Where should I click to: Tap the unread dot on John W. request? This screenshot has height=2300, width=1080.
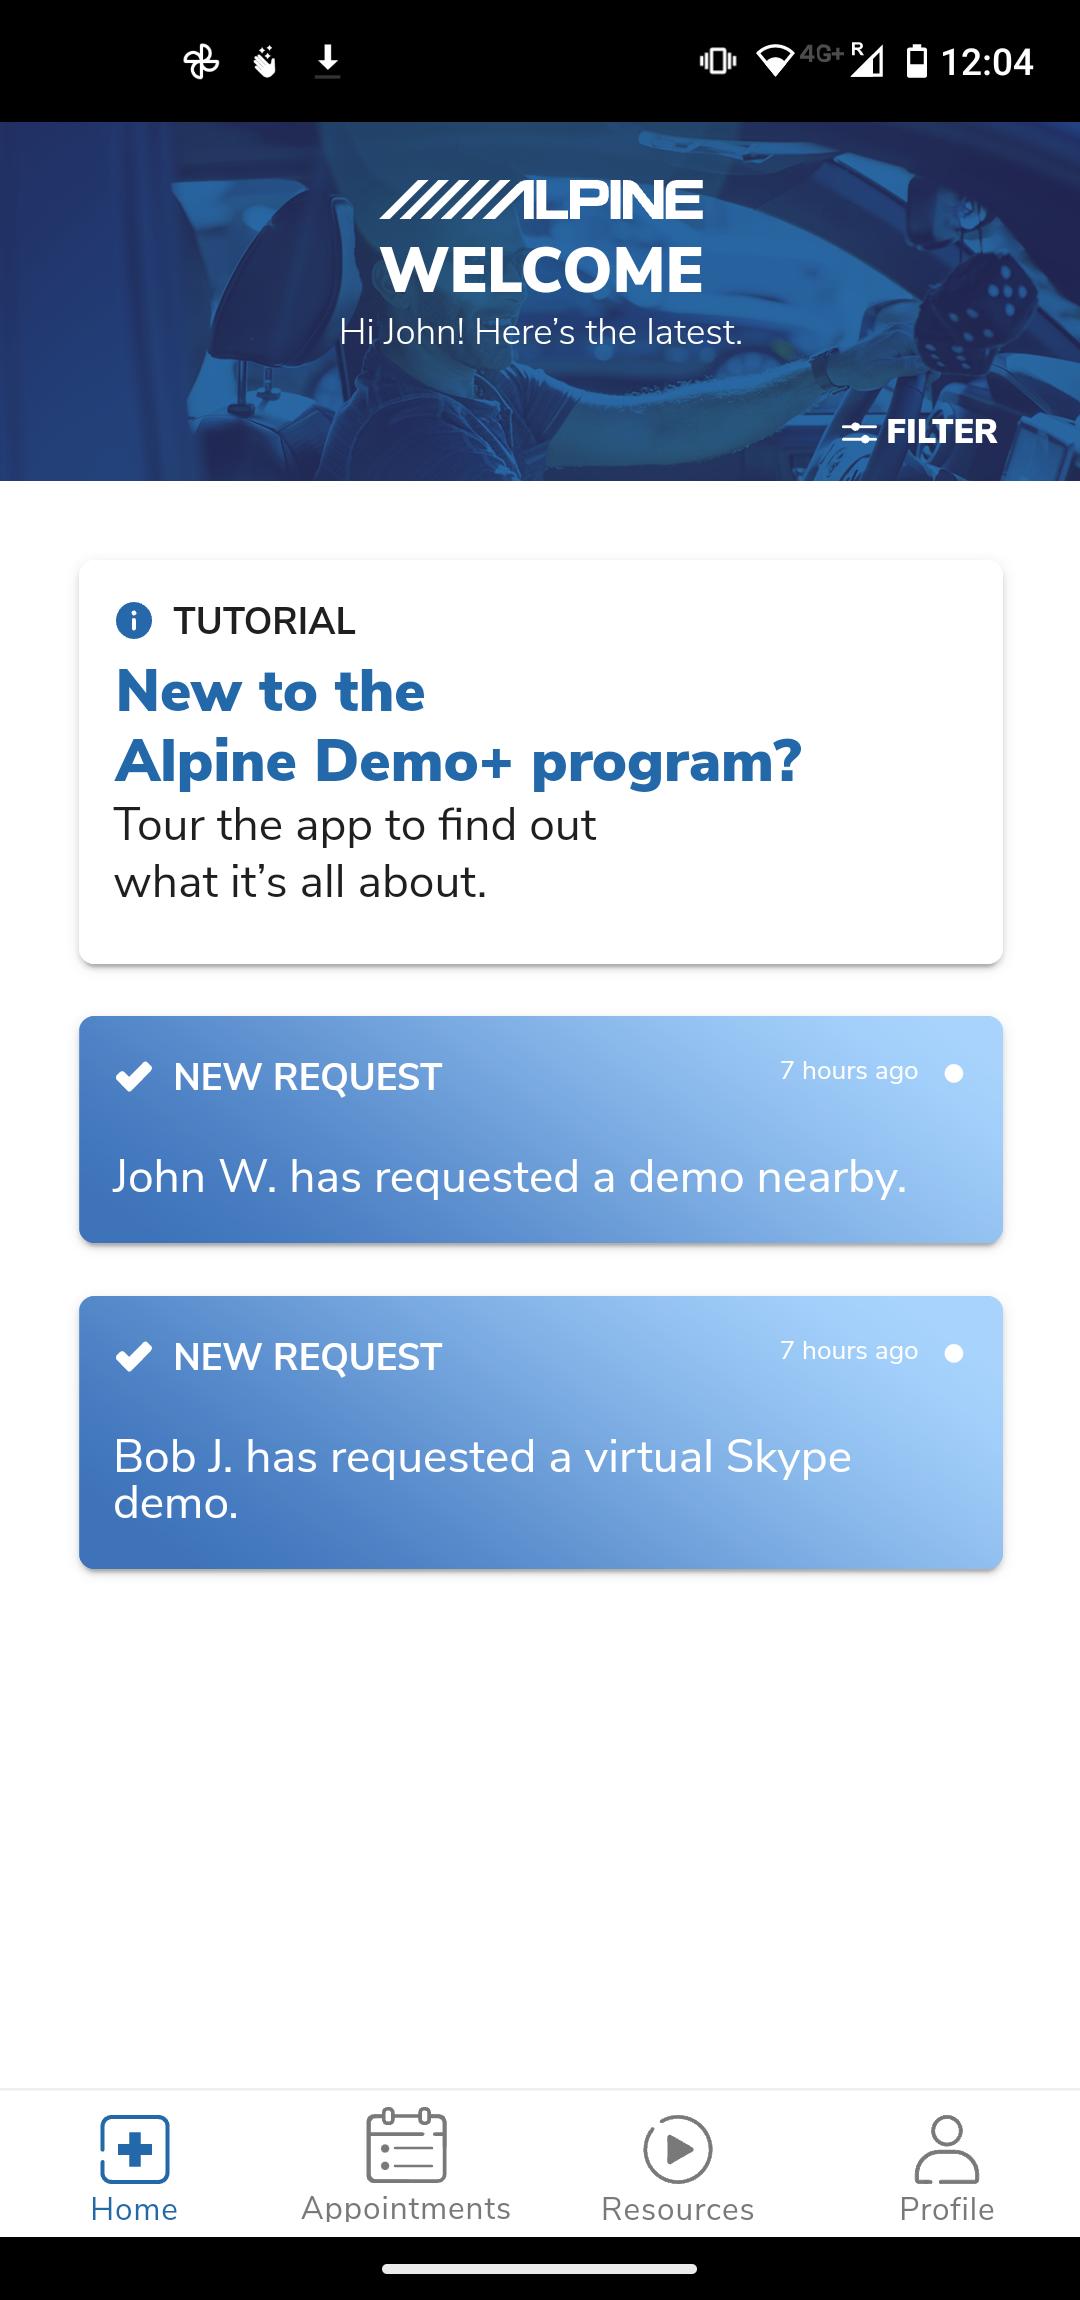[x=954, y=1073]
